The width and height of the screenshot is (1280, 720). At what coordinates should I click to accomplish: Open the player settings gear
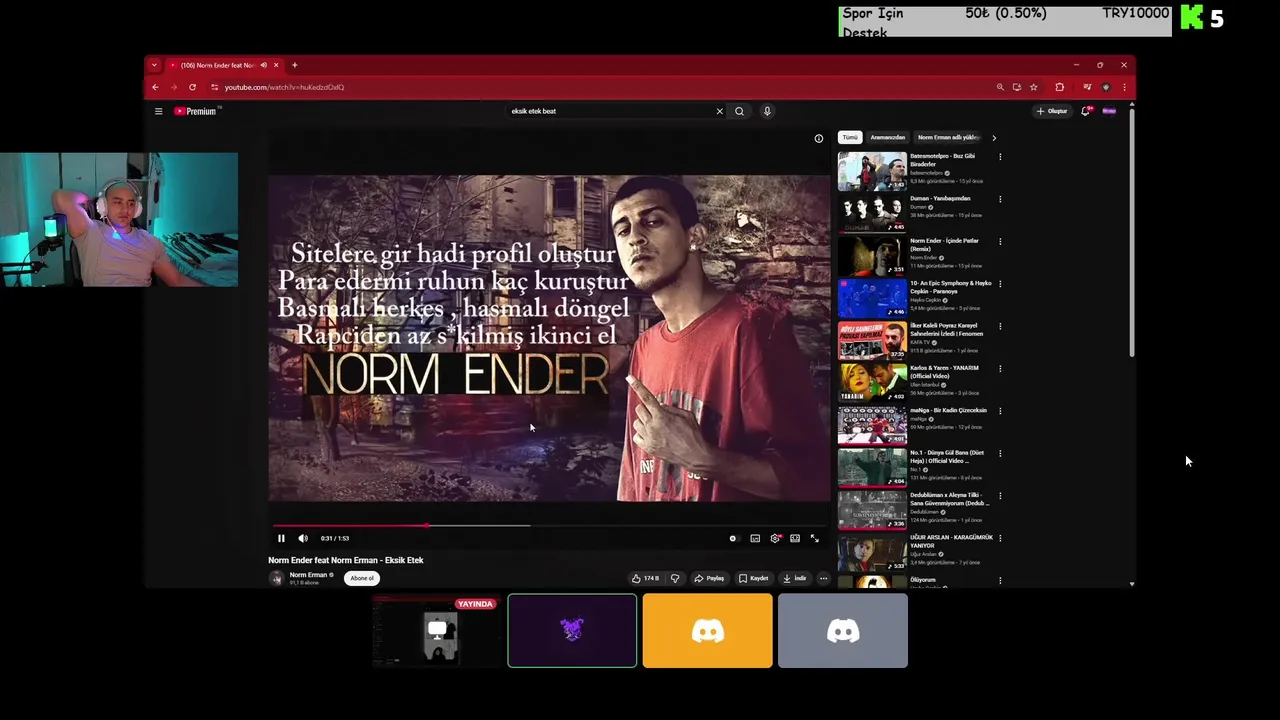[775, 538]
